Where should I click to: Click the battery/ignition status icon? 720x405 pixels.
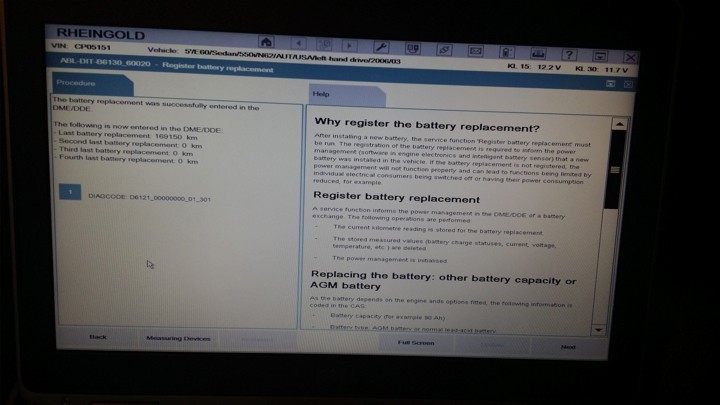(x=506, y=52)
